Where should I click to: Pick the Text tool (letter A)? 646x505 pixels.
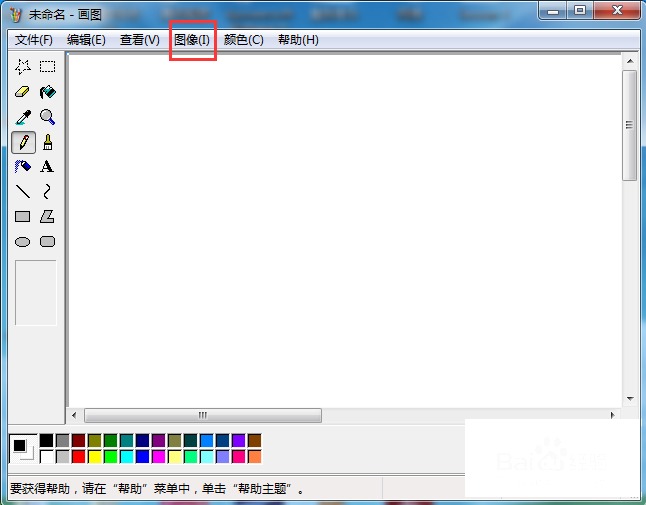47,167
